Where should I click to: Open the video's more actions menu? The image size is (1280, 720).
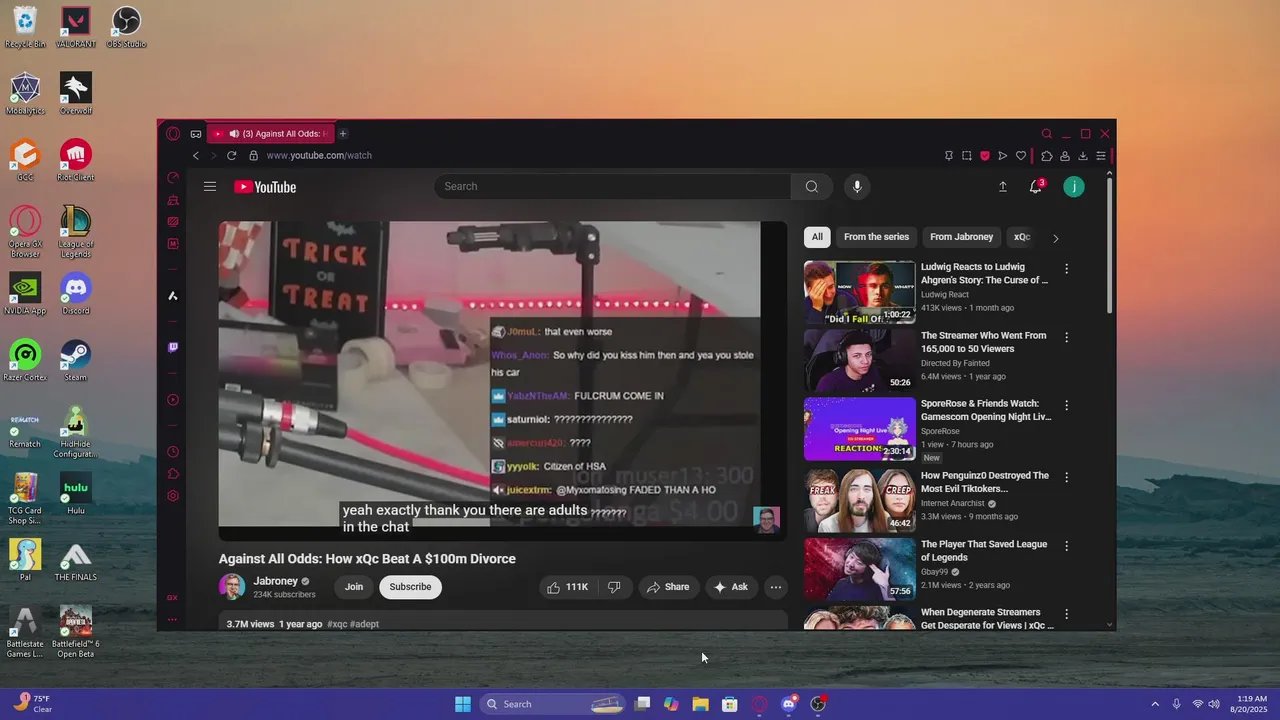click(x=775, y=587)
